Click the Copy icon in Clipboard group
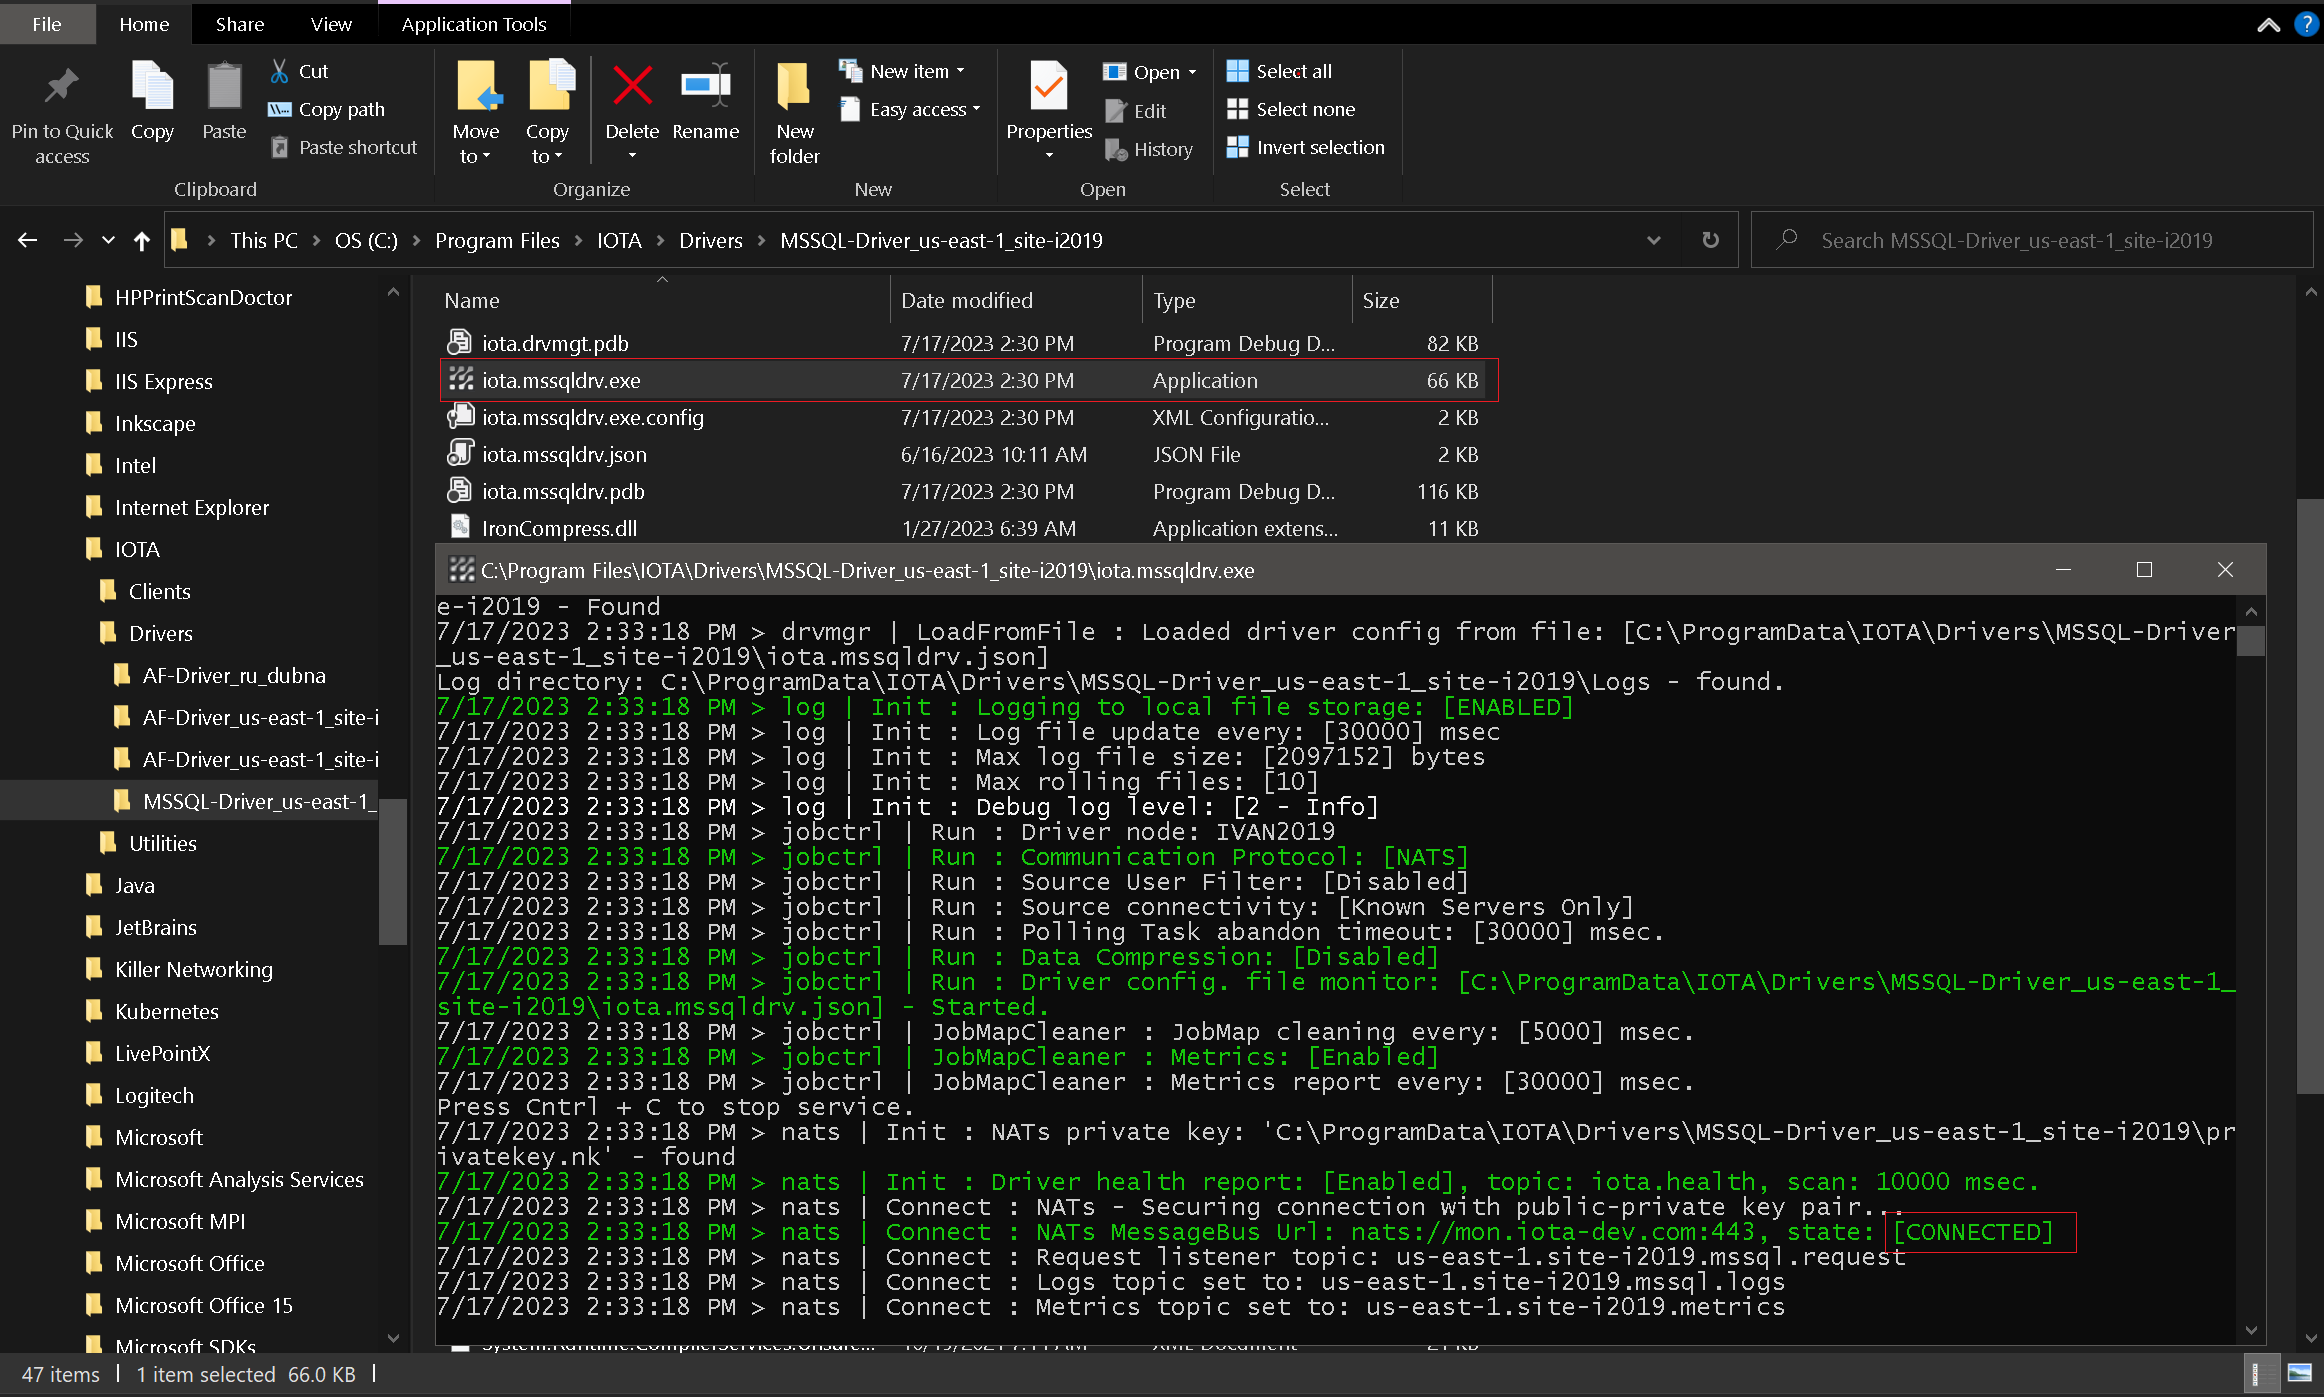2324x1397 pixels. click(x=152, y=87)
